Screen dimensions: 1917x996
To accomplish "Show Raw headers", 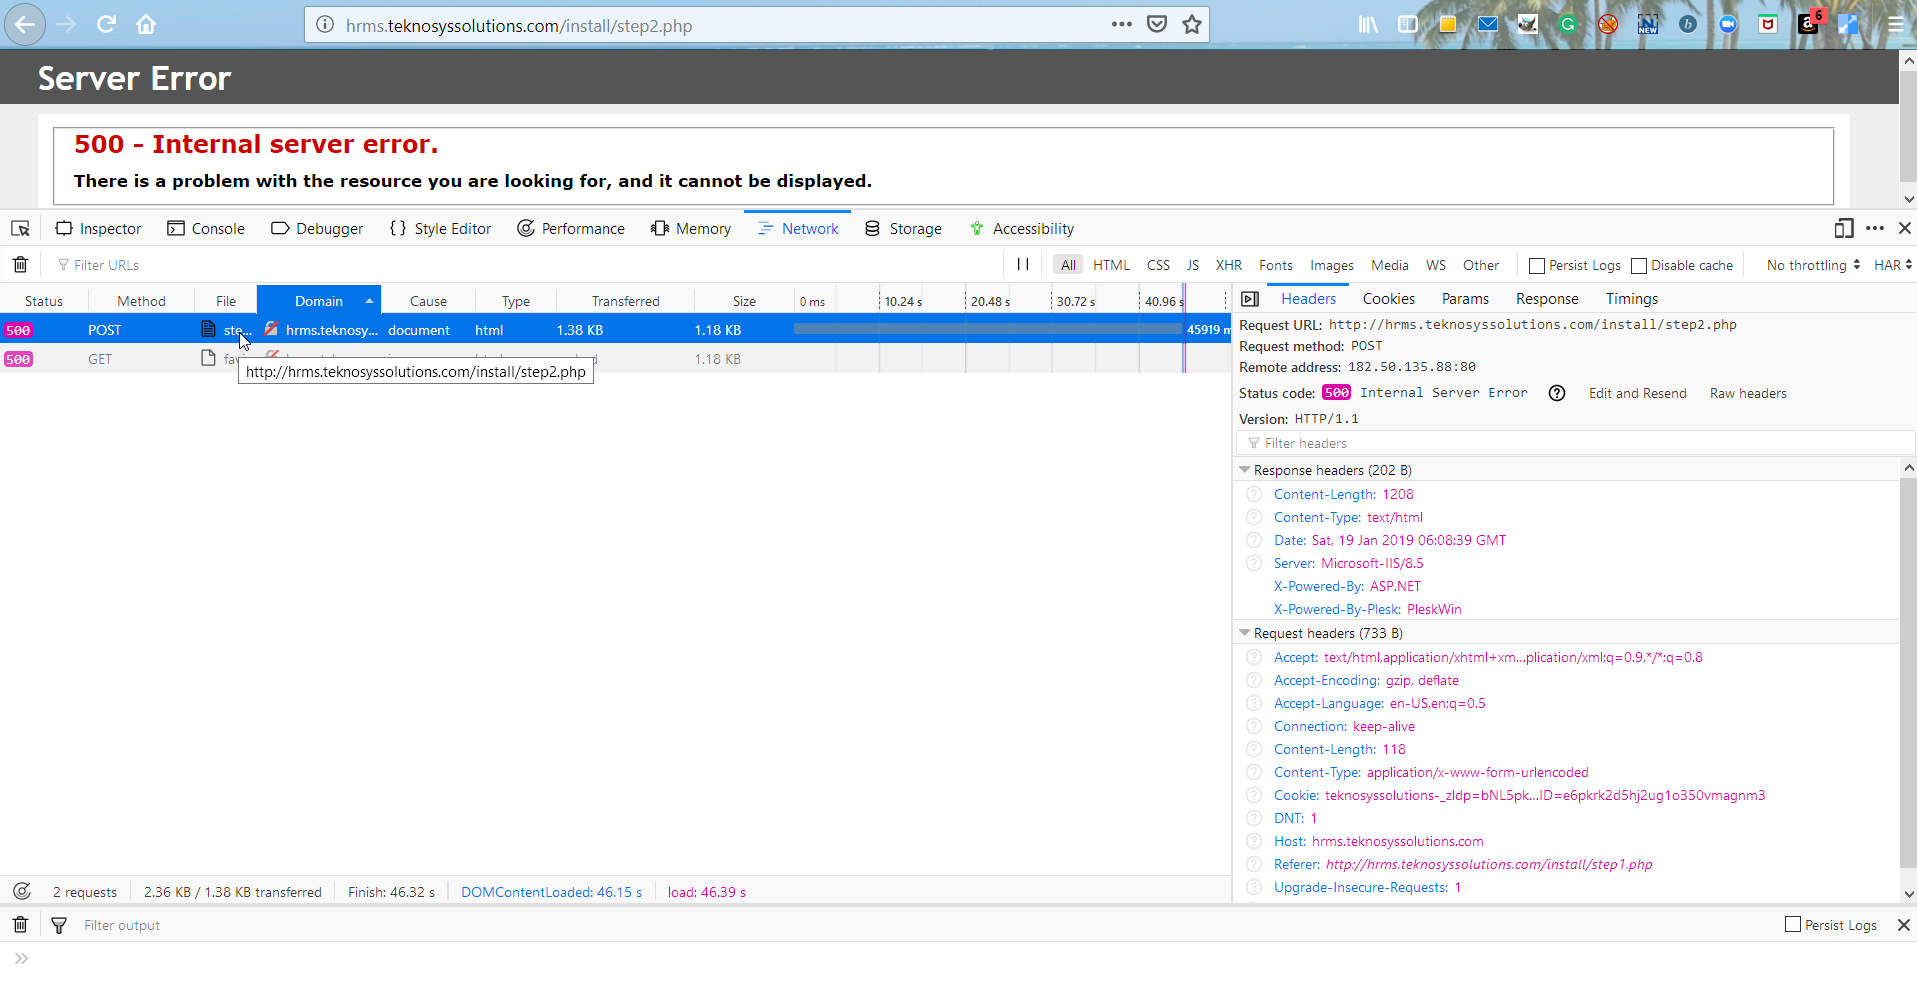I will 1748,393.
